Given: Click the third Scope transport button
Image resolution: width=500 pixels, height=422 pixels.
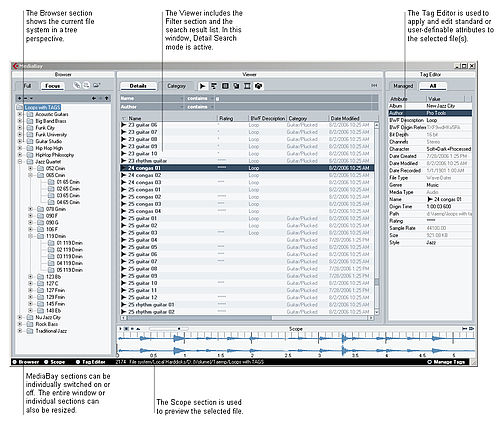Looking at the screenshot, I should point(132,329).
